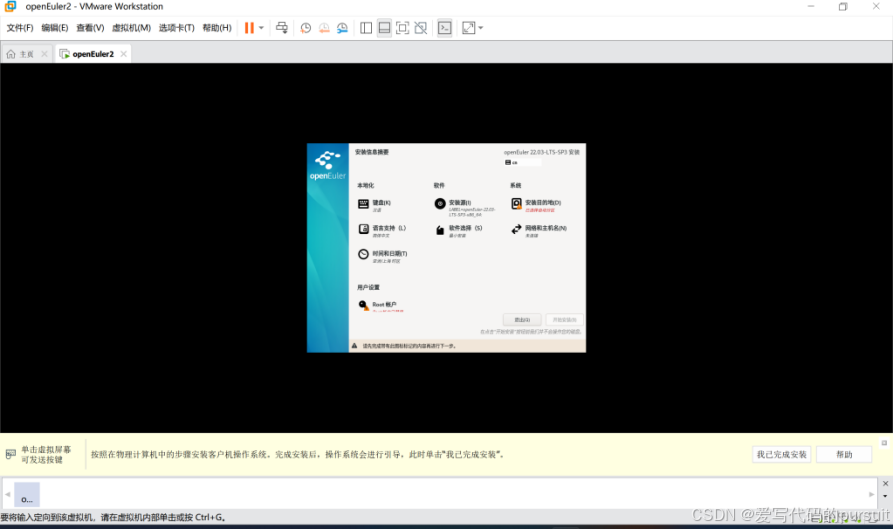Screen dimensions: 894x530
Task: Open the 文件(F) menu
Action: click(20, 28)
